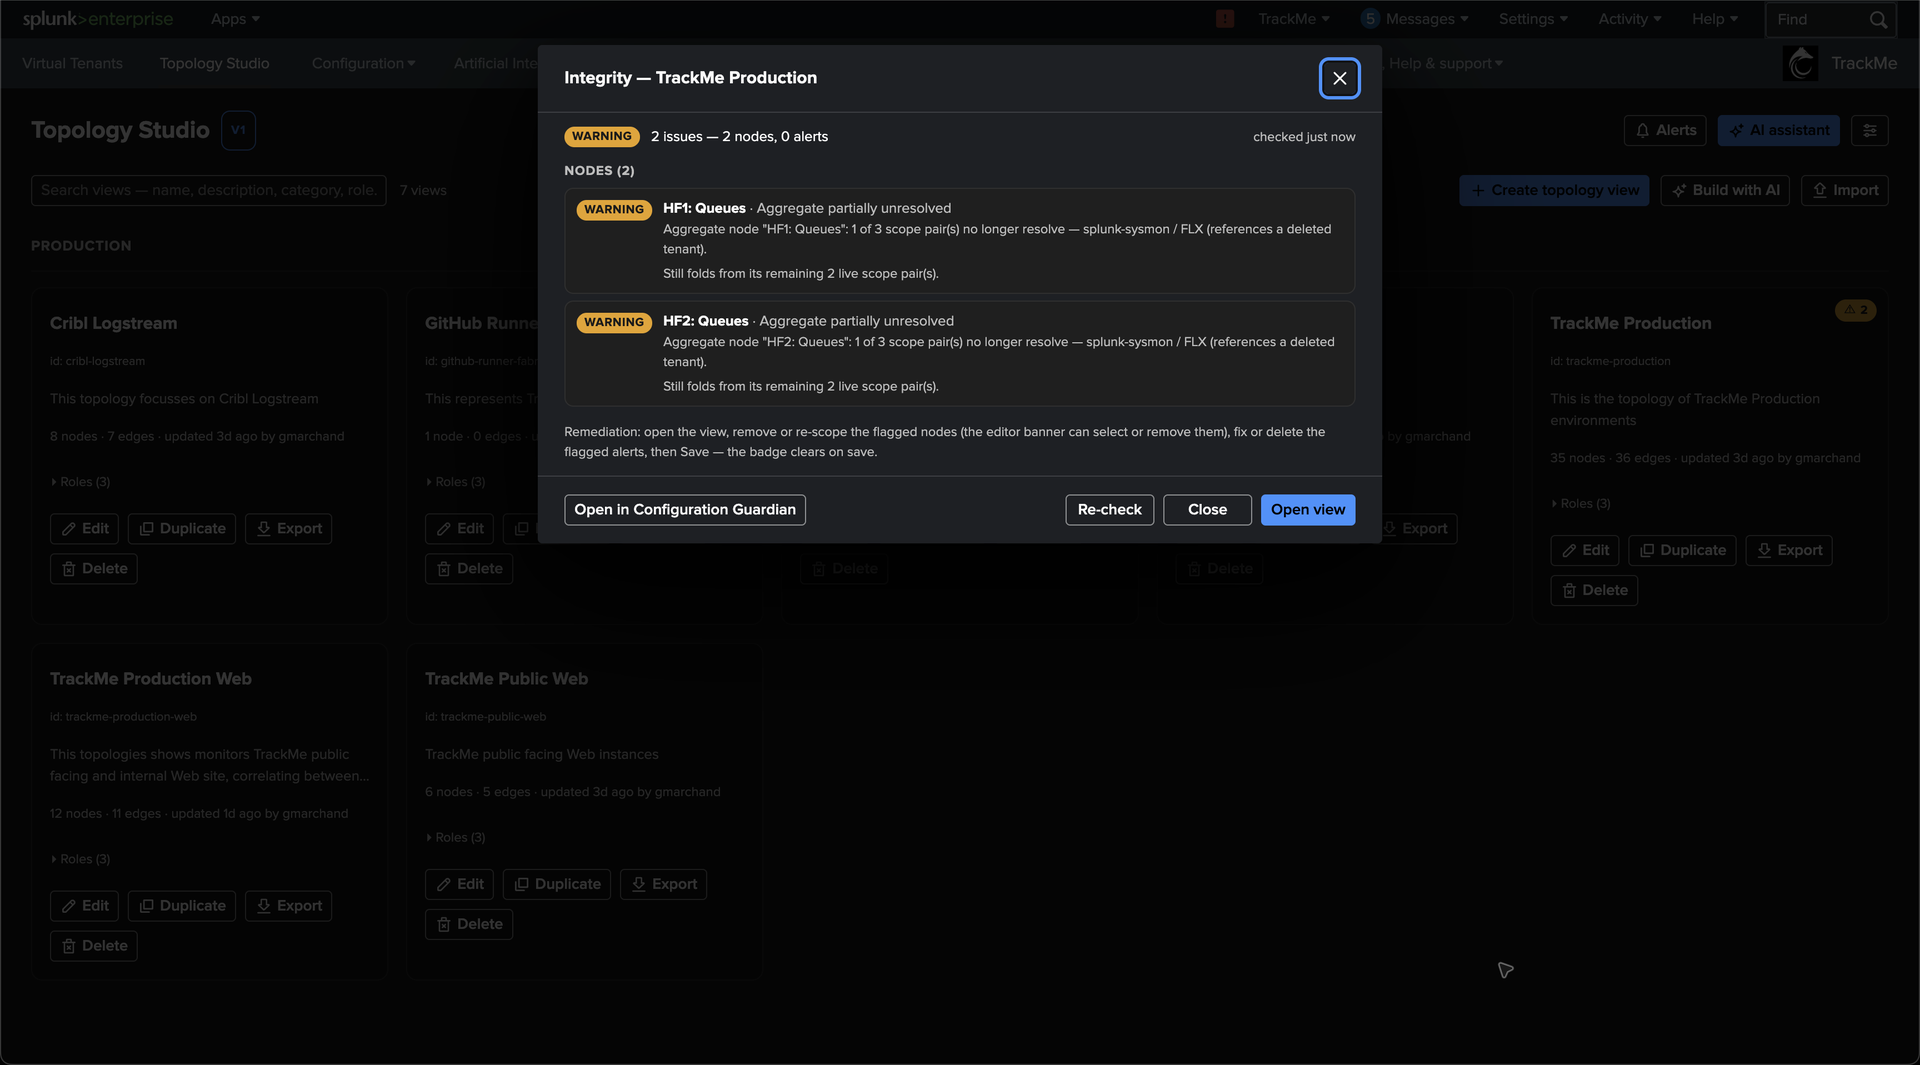Open in Configuration Guardian

[x=684, y=510]
